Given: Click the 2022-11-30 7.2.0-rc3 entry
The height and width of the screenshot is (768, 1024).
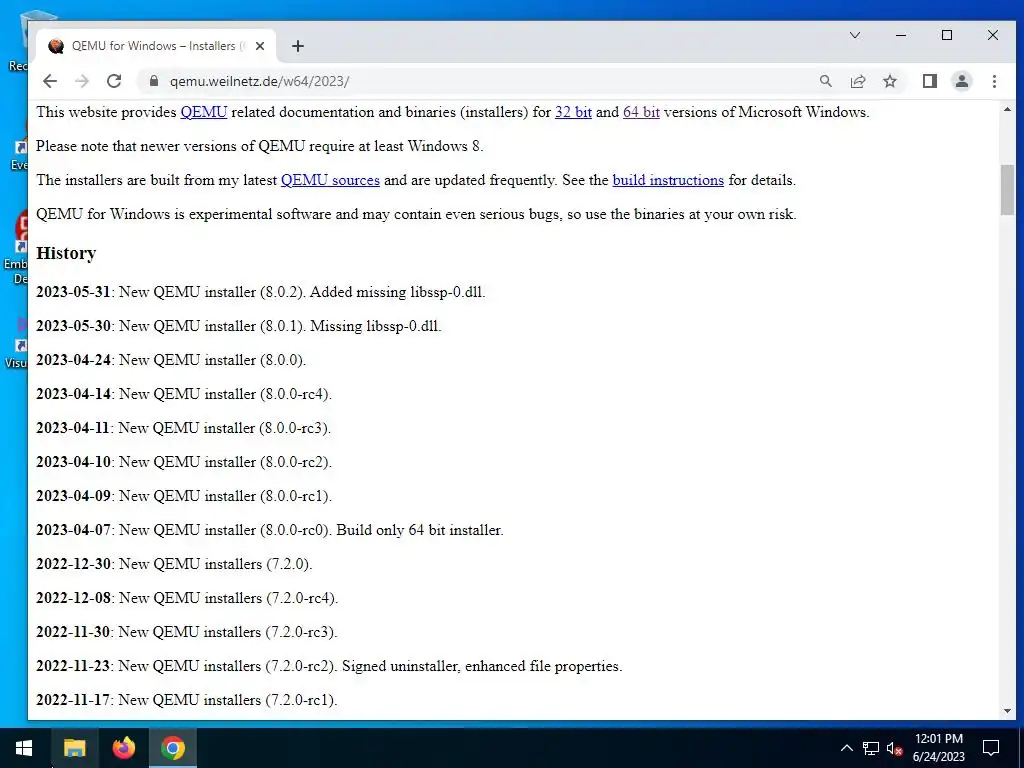Looking at the screenshot, I should click(187, 632).
